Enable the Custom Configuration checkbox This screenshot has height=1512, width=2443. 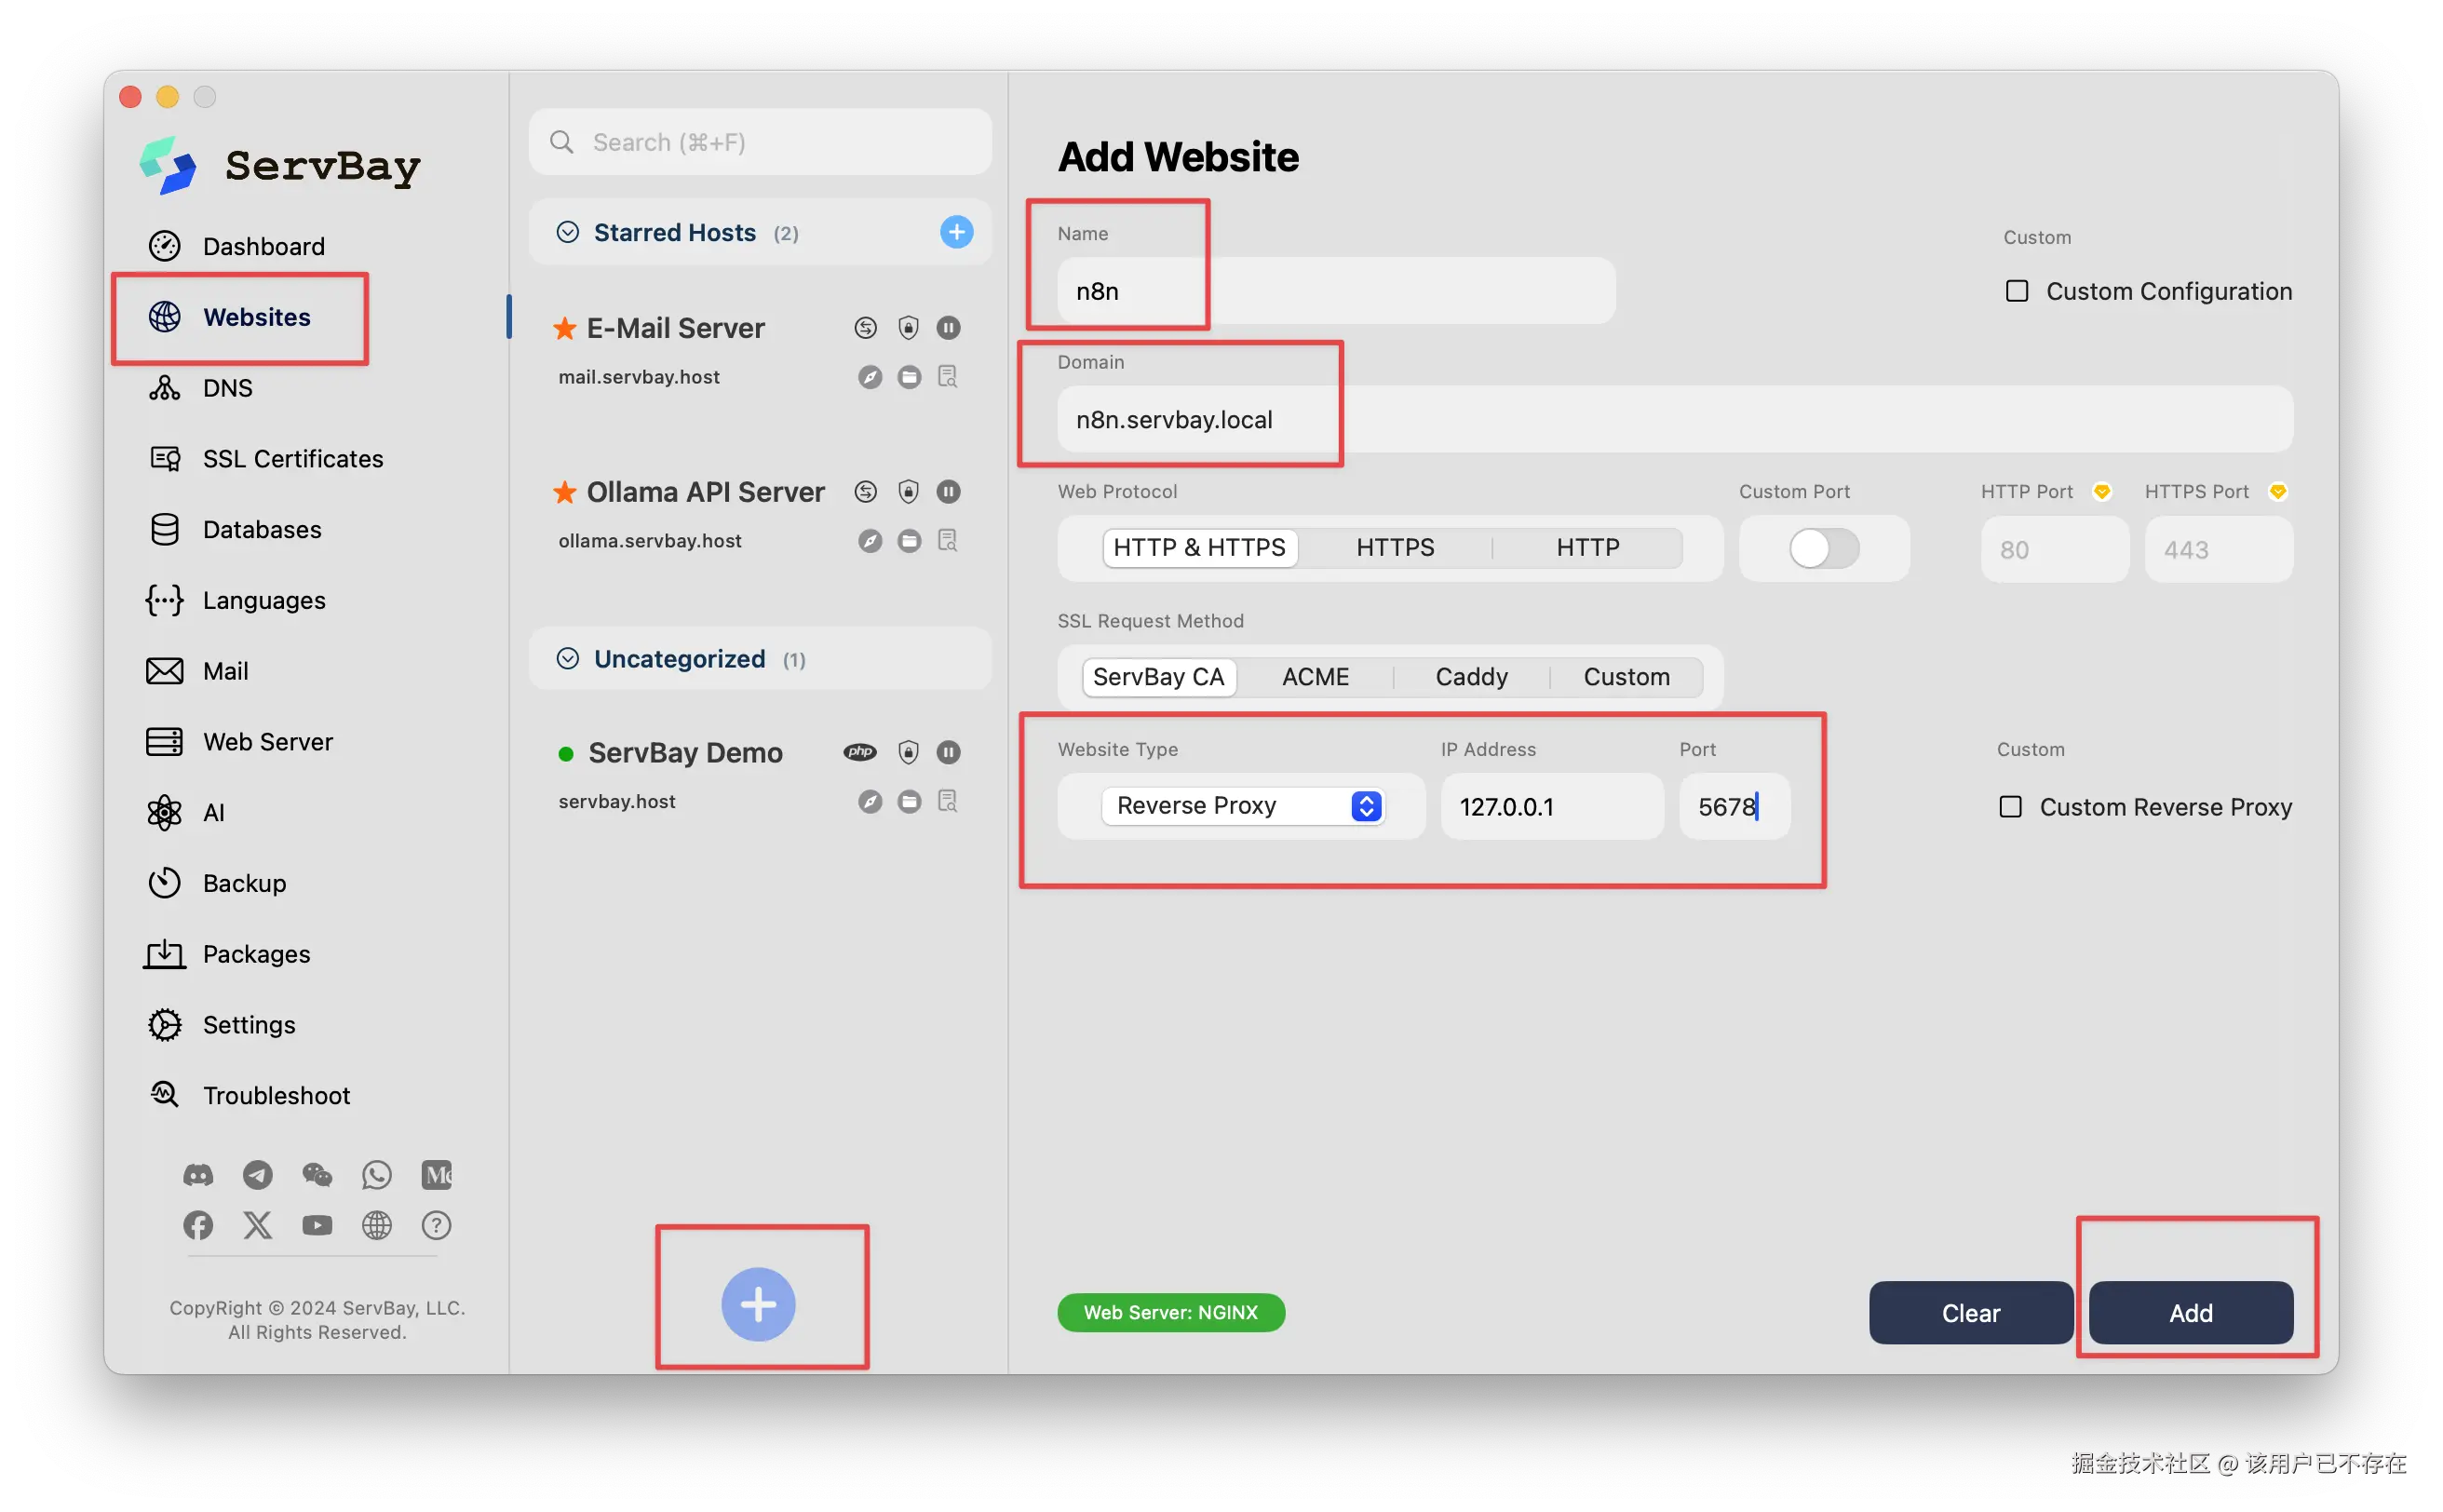point(2017,291)
